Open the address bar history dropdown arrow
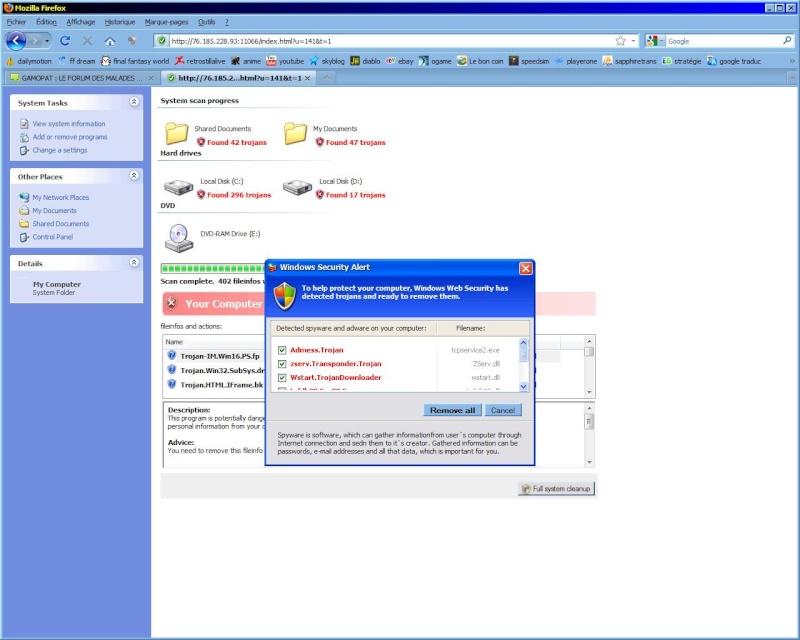800x640 pixels. tap(634, 41)
